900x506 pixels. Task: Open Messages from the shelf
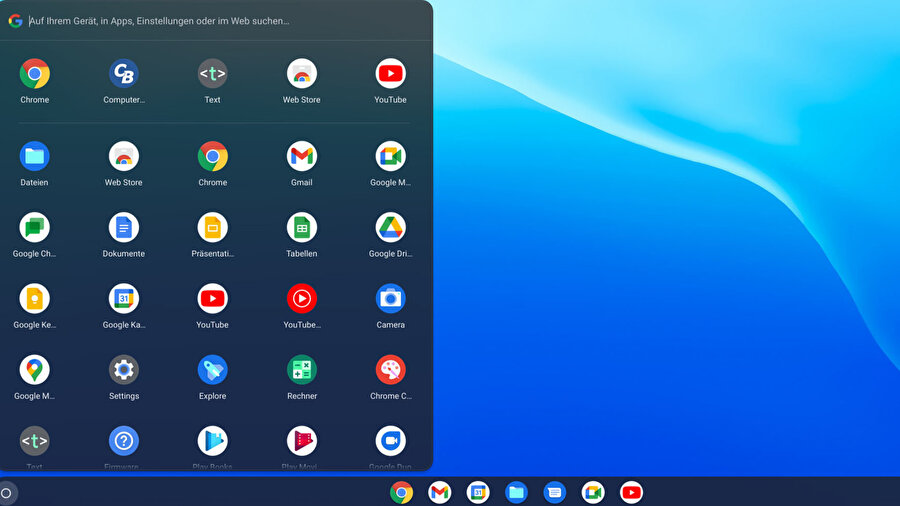[554, 492]
